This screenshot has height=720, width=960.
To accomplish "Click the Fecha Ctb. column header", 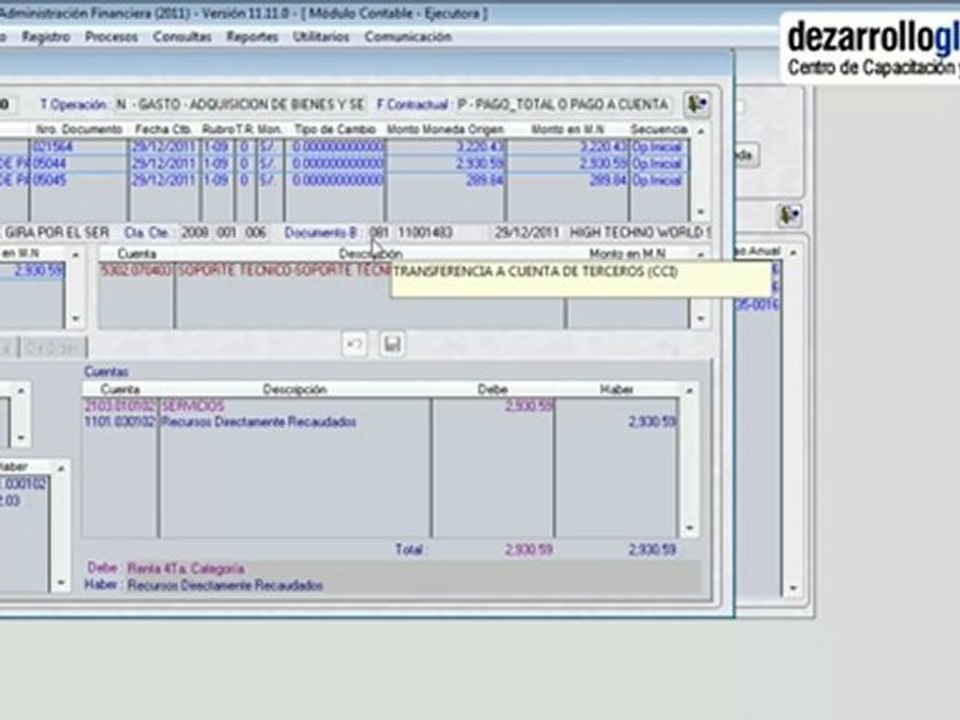I will pos(163,129).
